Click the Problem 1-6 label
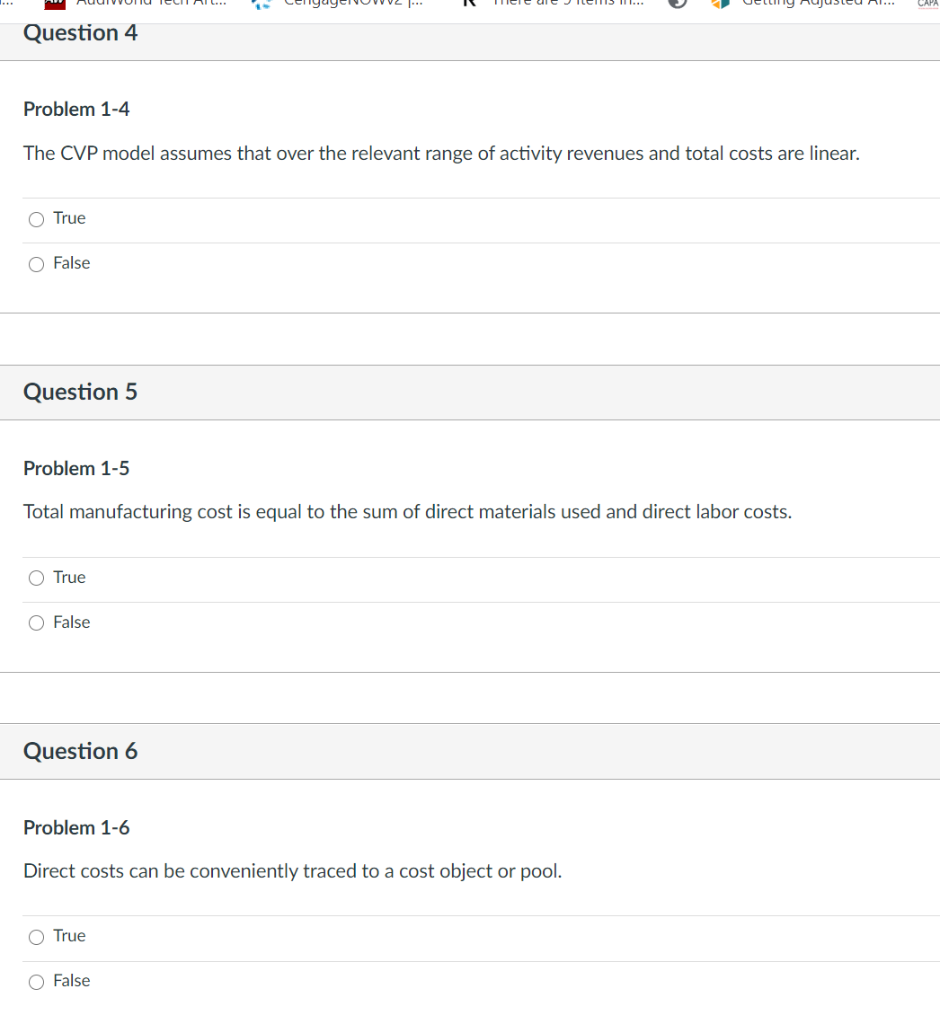Screen dimensions: 940x1024 tap(76, 827)
